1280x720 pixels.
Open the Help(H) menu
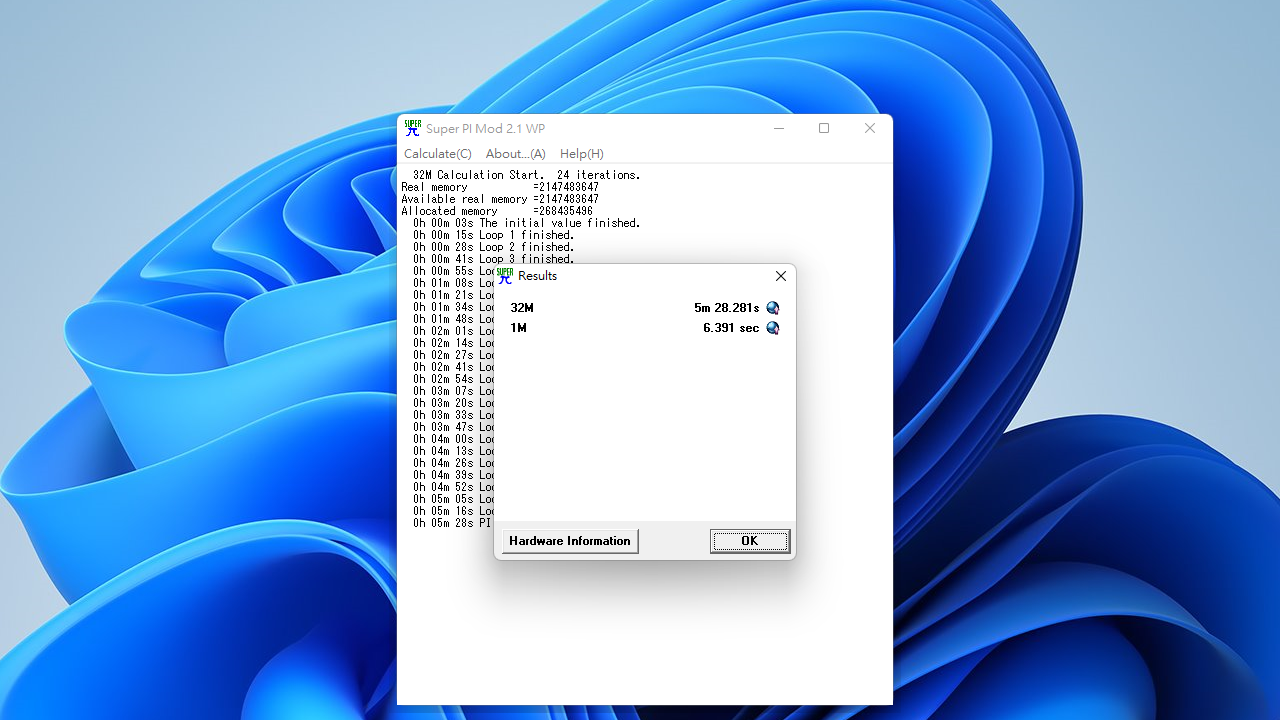click(x=581, y=154)
